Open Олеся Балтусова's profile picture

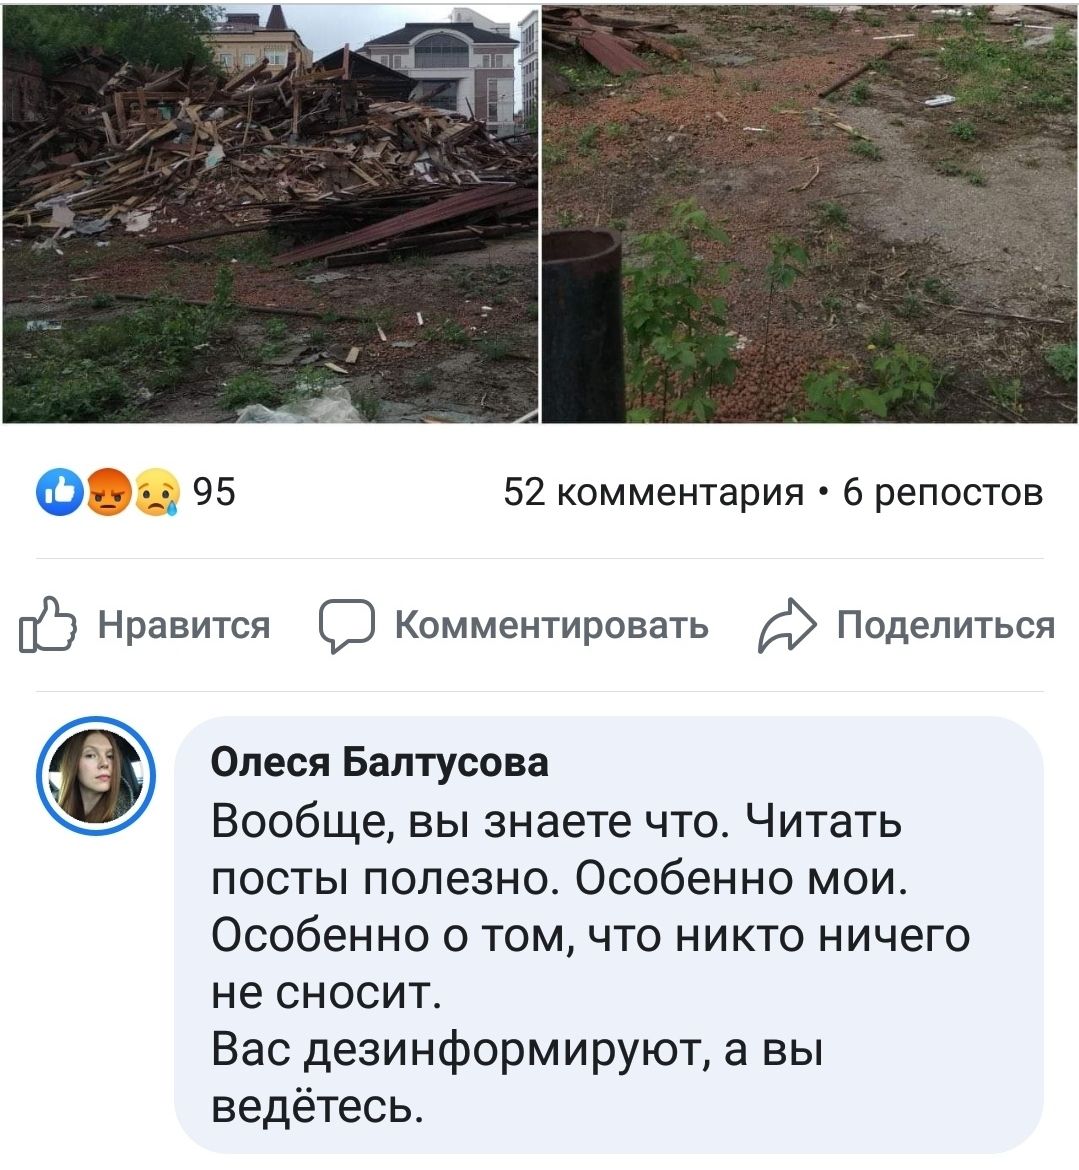coord(96,776)
